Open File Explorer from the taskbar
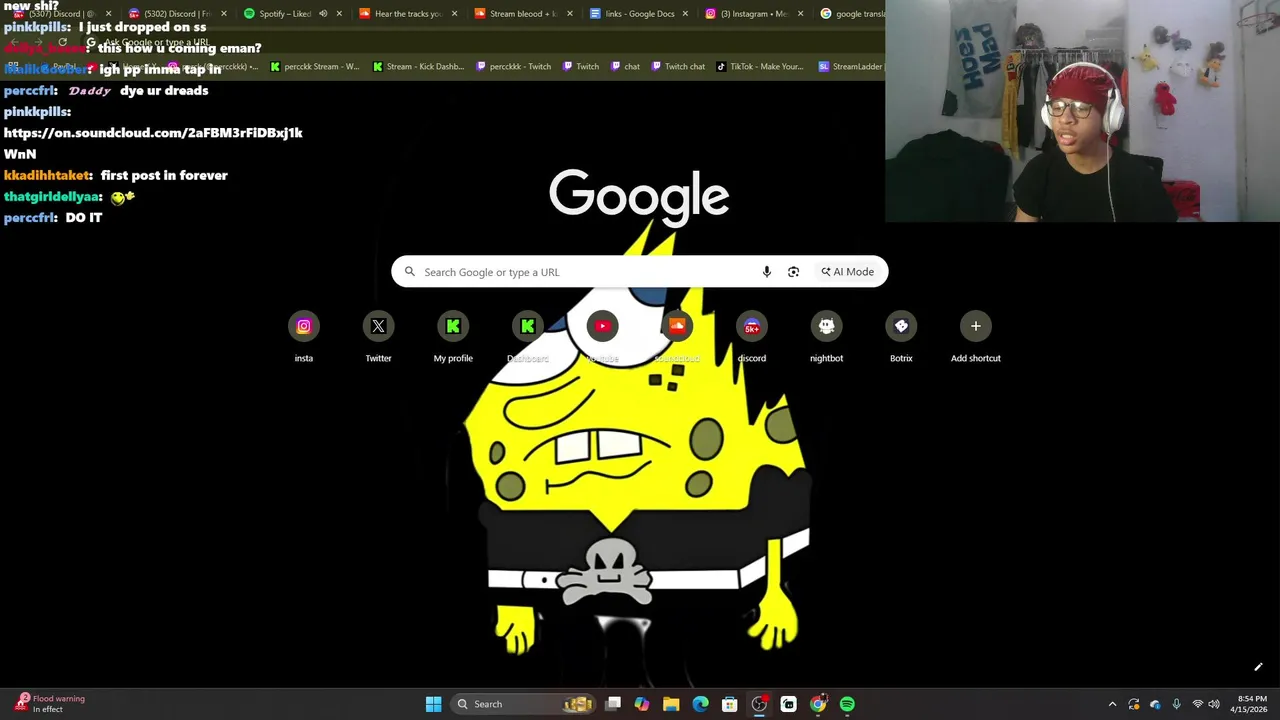This screenshot has width=1280, height=720. 671,704
